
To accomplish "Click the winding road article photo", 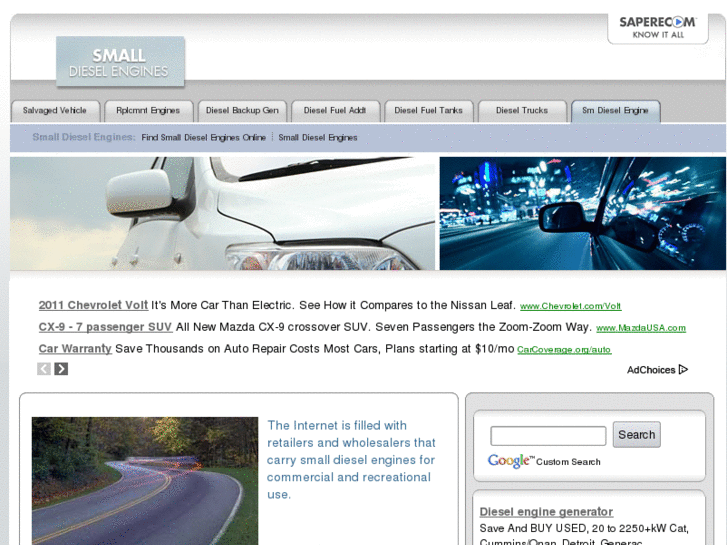I will pos(145,481).
